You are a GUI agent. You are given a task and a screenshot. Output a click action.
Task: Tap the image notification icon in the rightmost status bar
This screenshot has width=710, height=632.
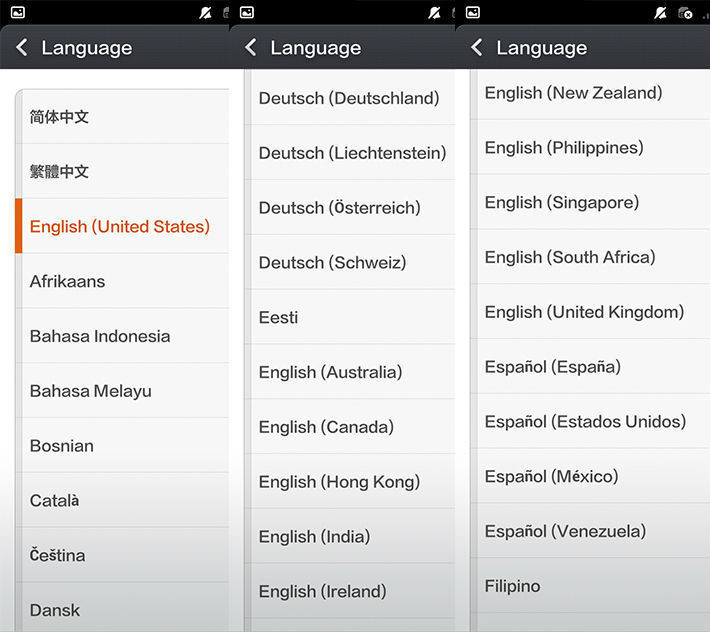coord(473,12)
